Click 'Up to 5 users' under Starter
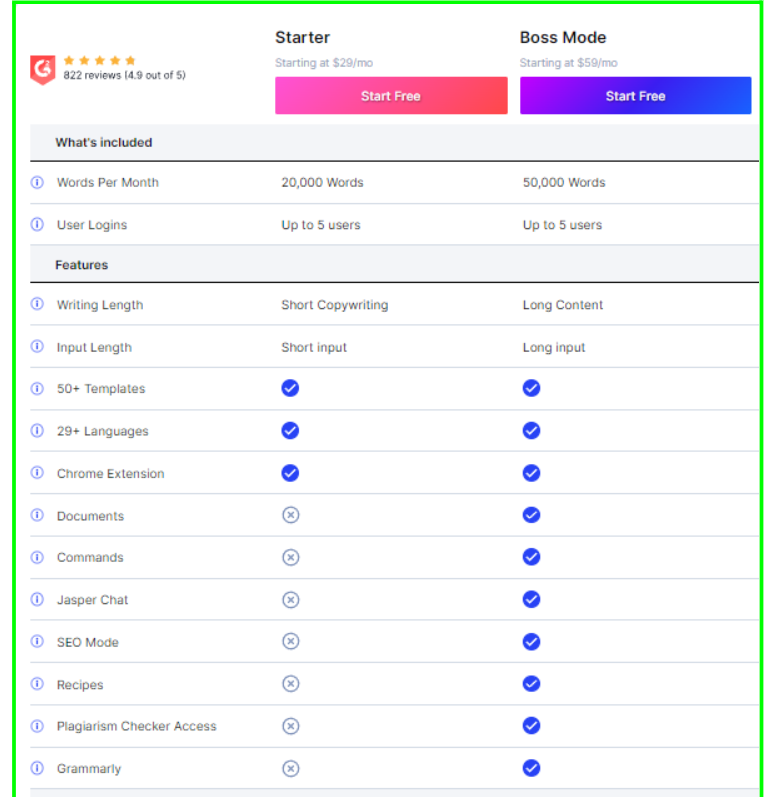770x797 pixels. [x=321, y=225]
